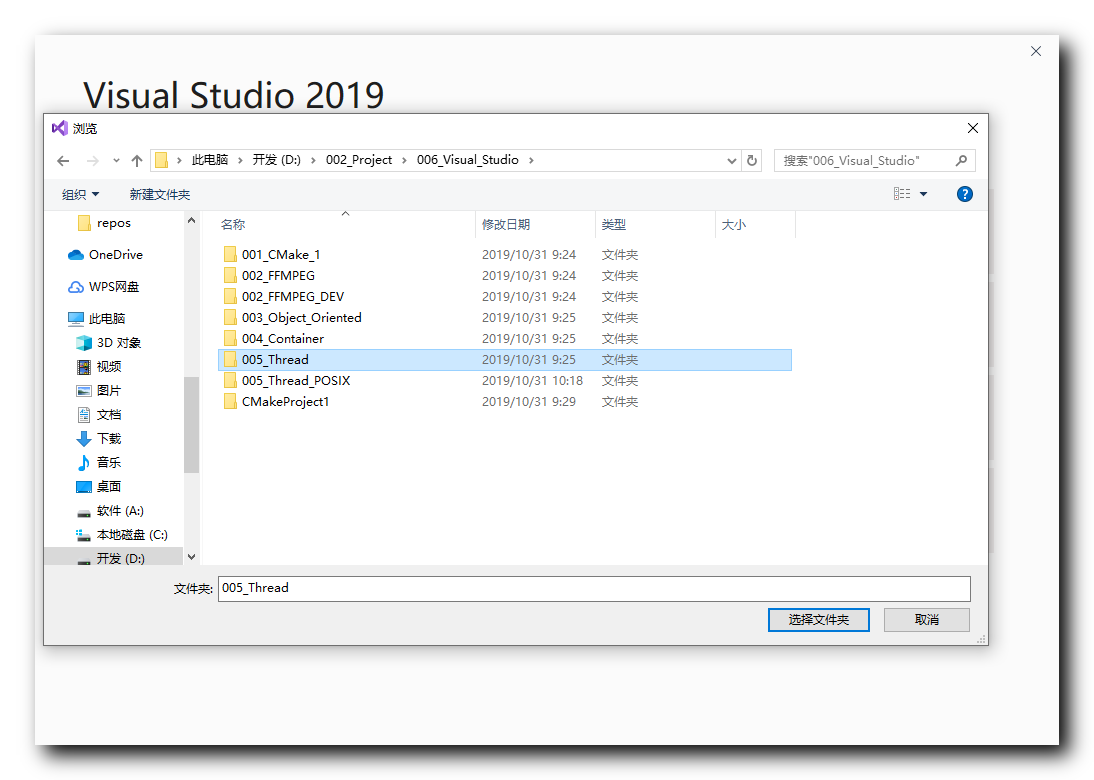1094x780 pixels.
Task: Close the Visual Studio 2019 window
Action: [x=1036, y=51]
